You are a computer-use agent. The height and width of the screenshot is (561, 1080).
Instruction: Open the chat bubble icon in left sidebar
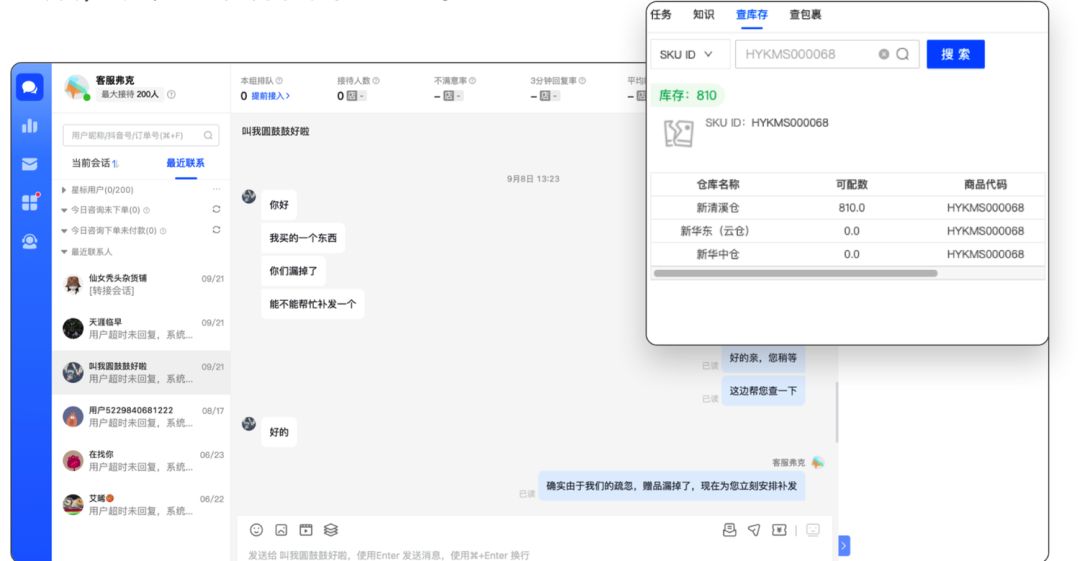pos(30,88)
